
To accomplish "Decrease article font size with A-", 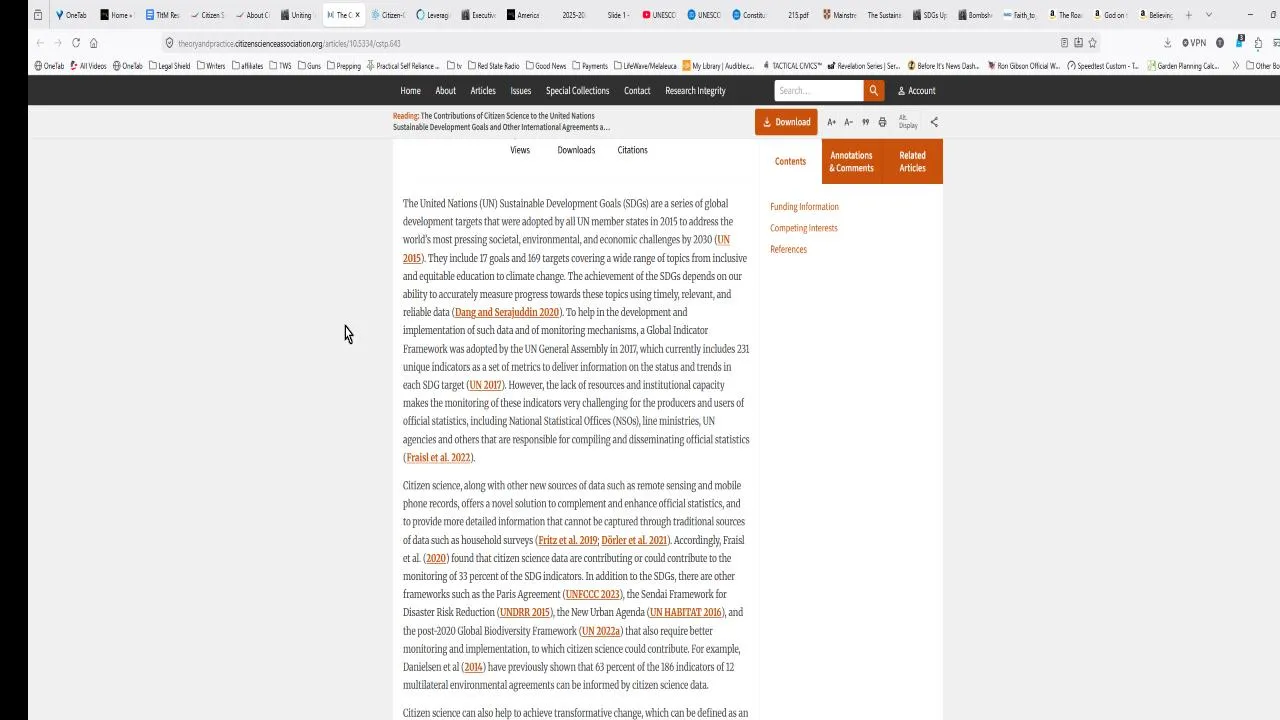I will [848, 122].
